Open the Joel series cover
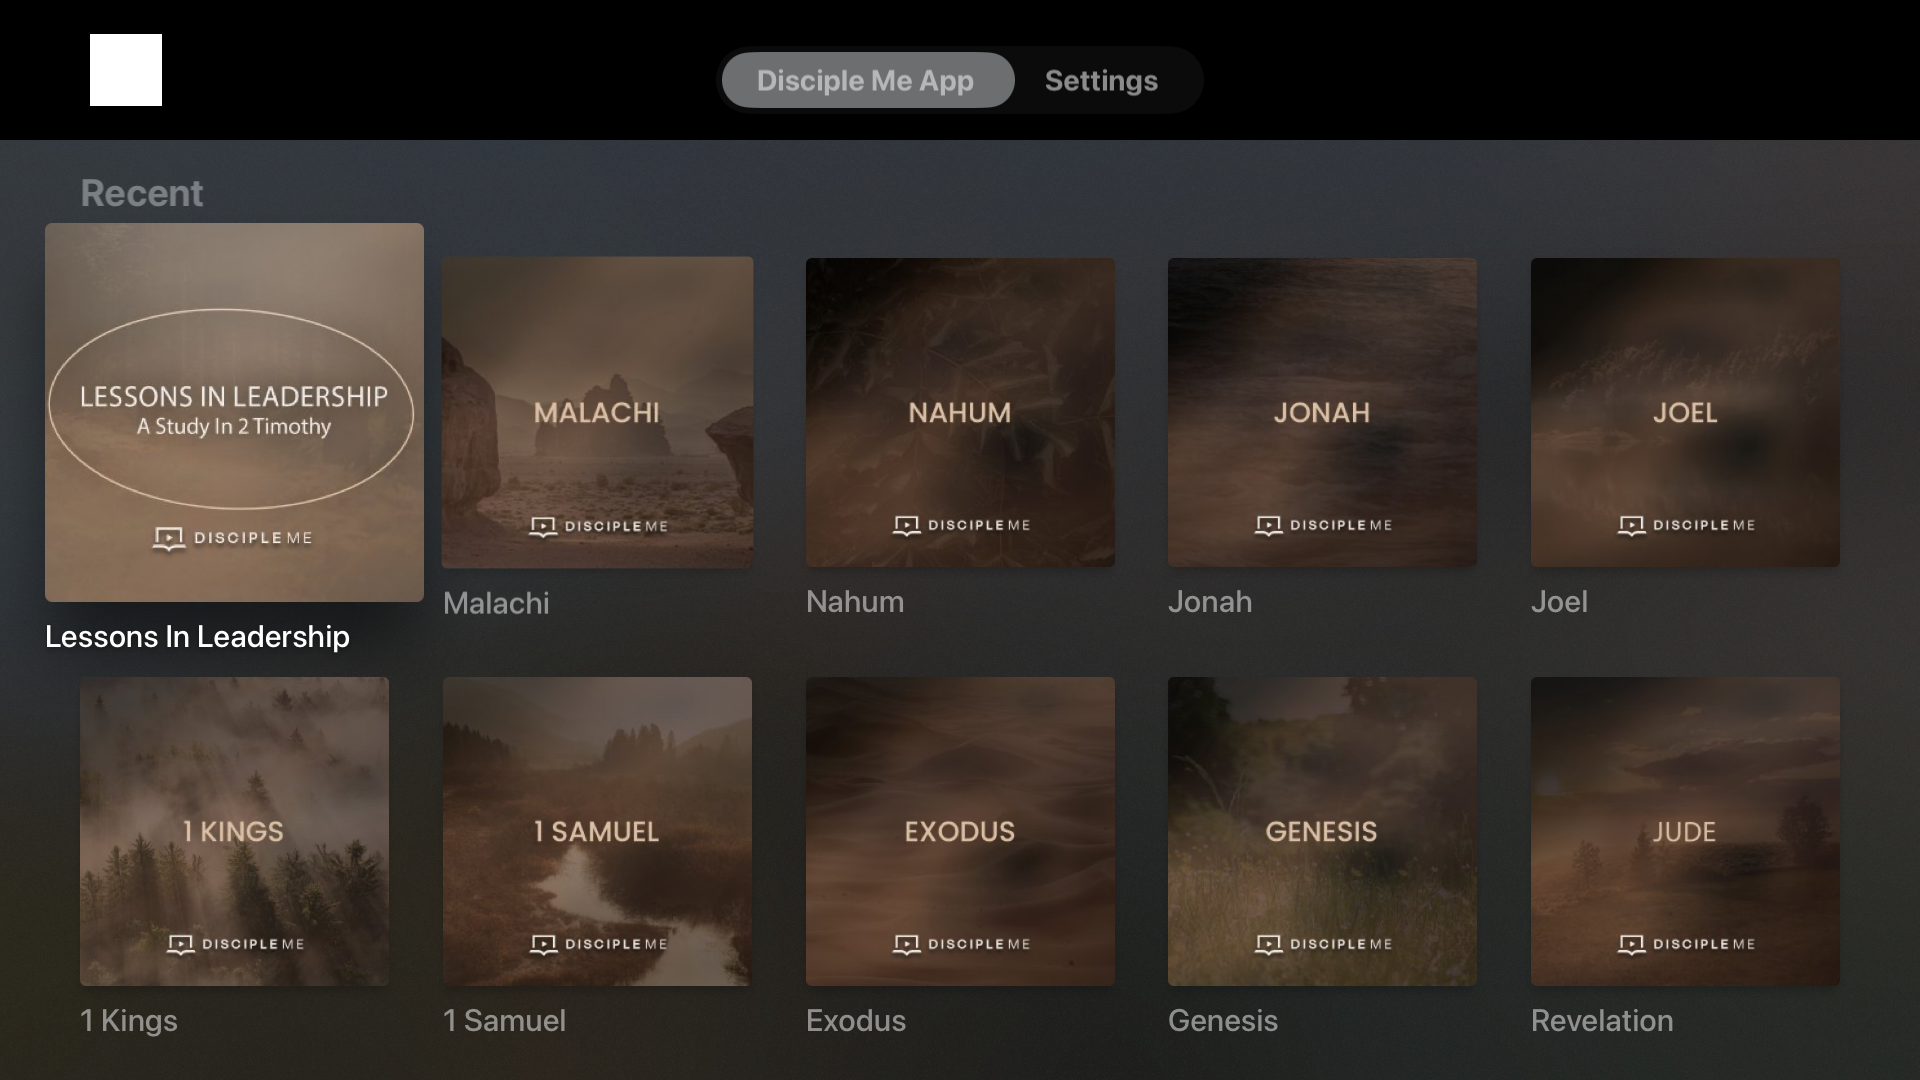This screenshot has height=1080, width=1920. tap(1685, 412)
